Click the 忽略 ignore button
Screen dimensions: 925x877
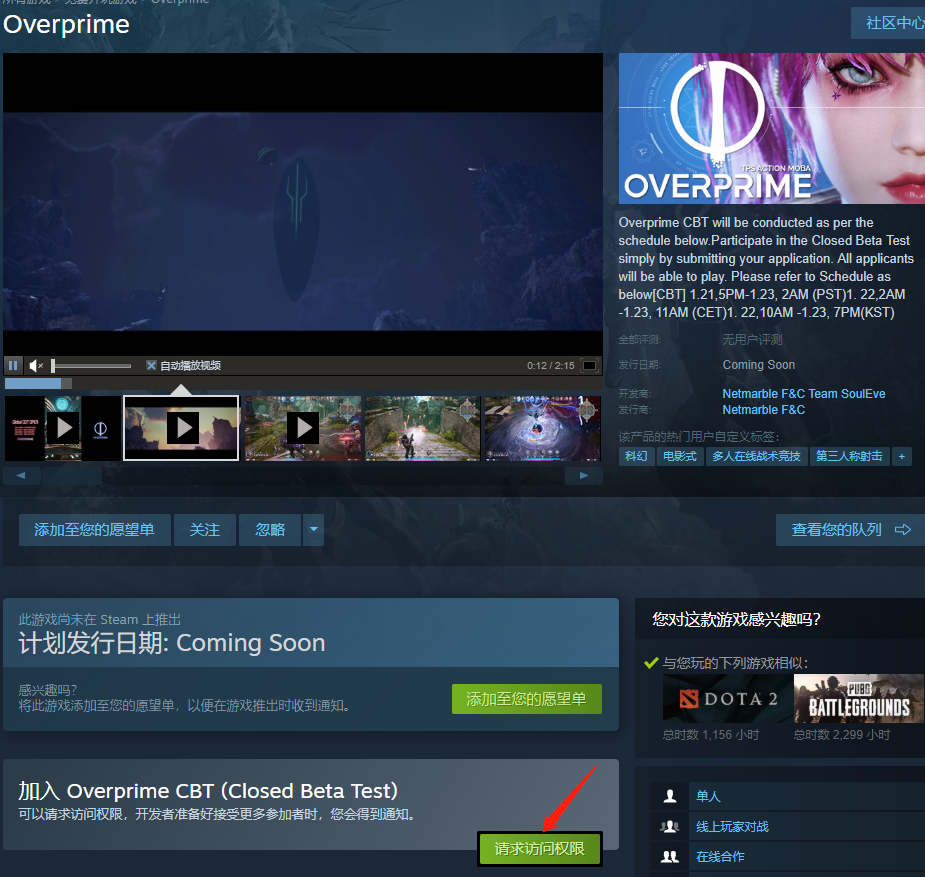270,530
